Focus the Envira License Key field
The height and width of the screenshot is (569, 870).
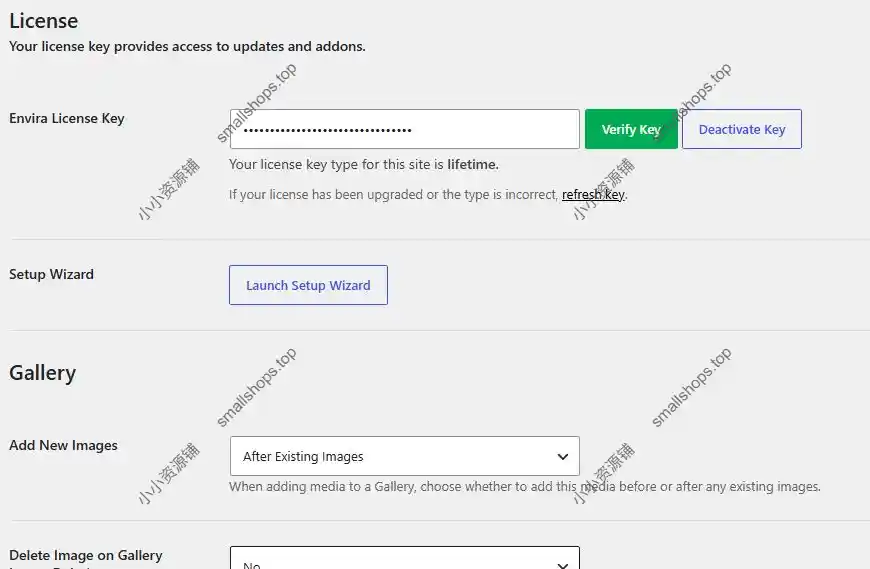point(404,129)
